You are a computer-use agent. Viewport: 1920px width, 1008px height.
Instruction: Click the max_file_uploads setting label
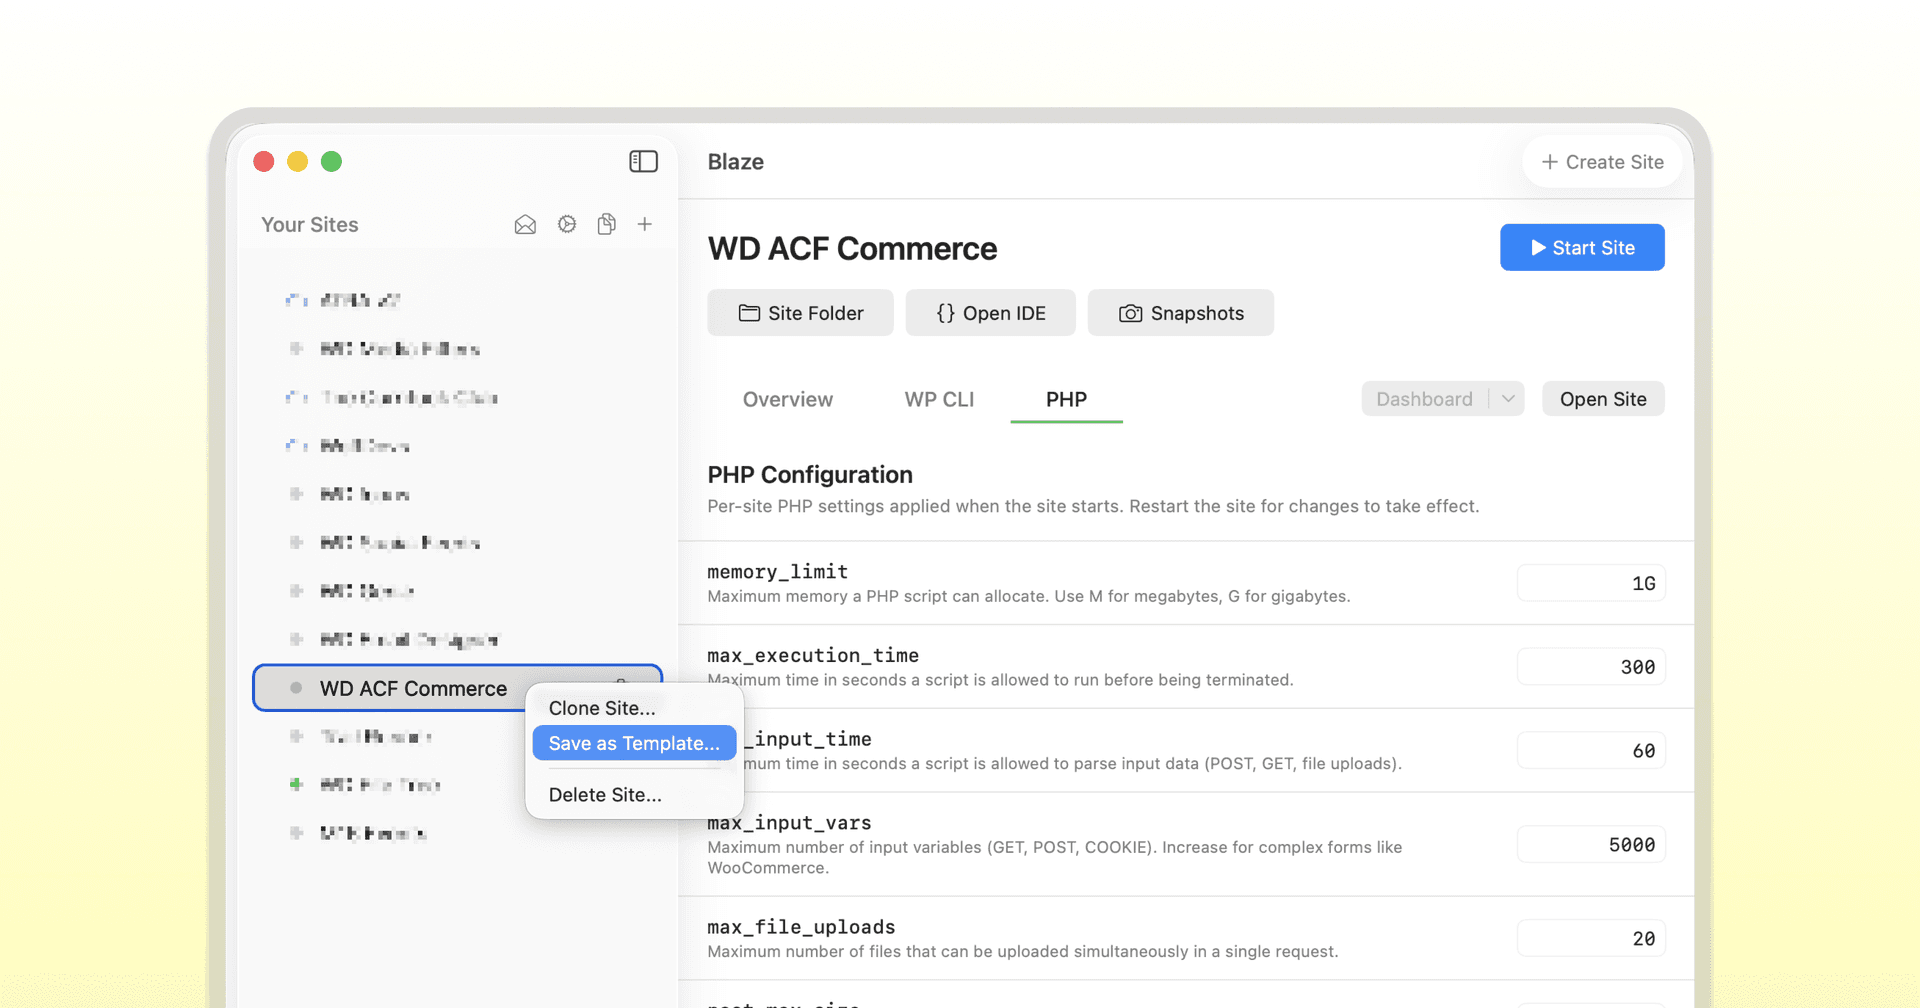pos(801,927)
